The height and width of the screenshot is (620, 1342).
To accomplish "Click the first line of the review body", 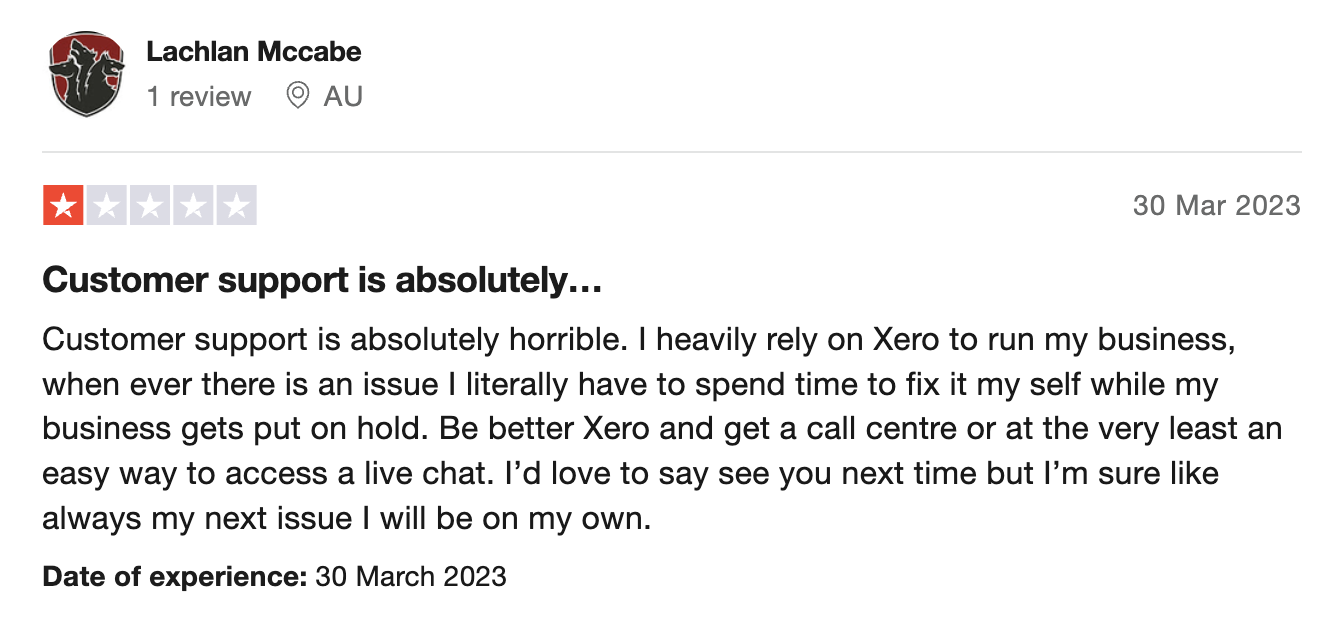I will coord(640,340).
